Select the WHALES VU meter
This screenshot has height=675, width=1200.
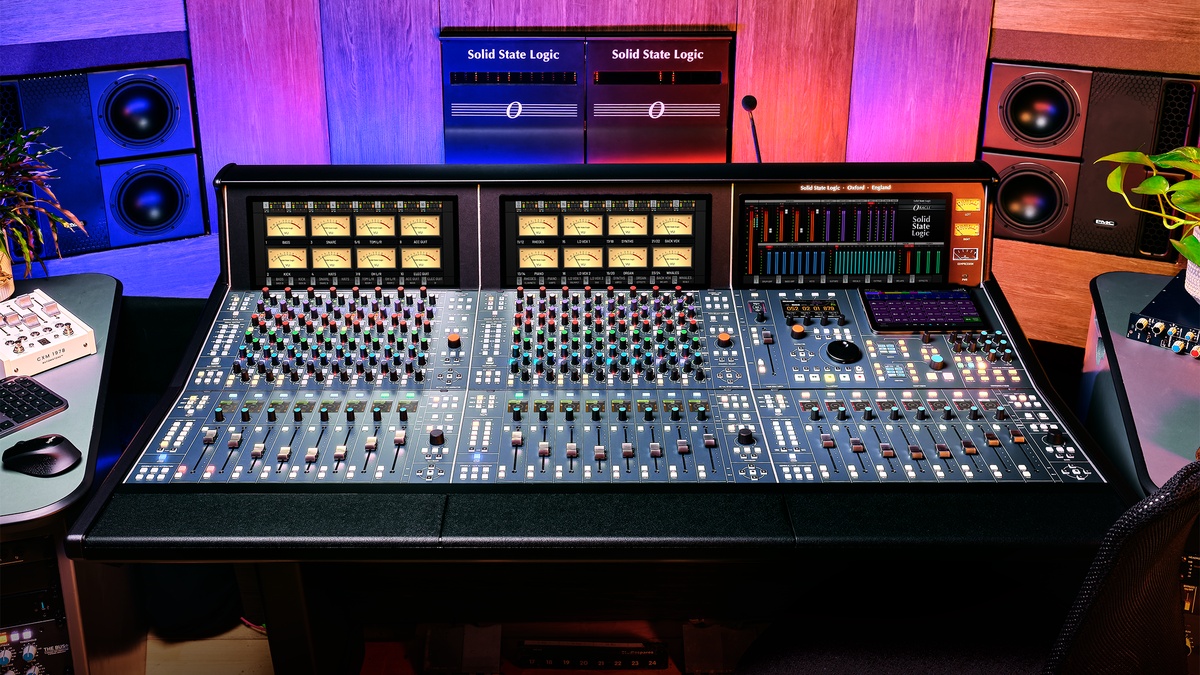tap(673, 258)
